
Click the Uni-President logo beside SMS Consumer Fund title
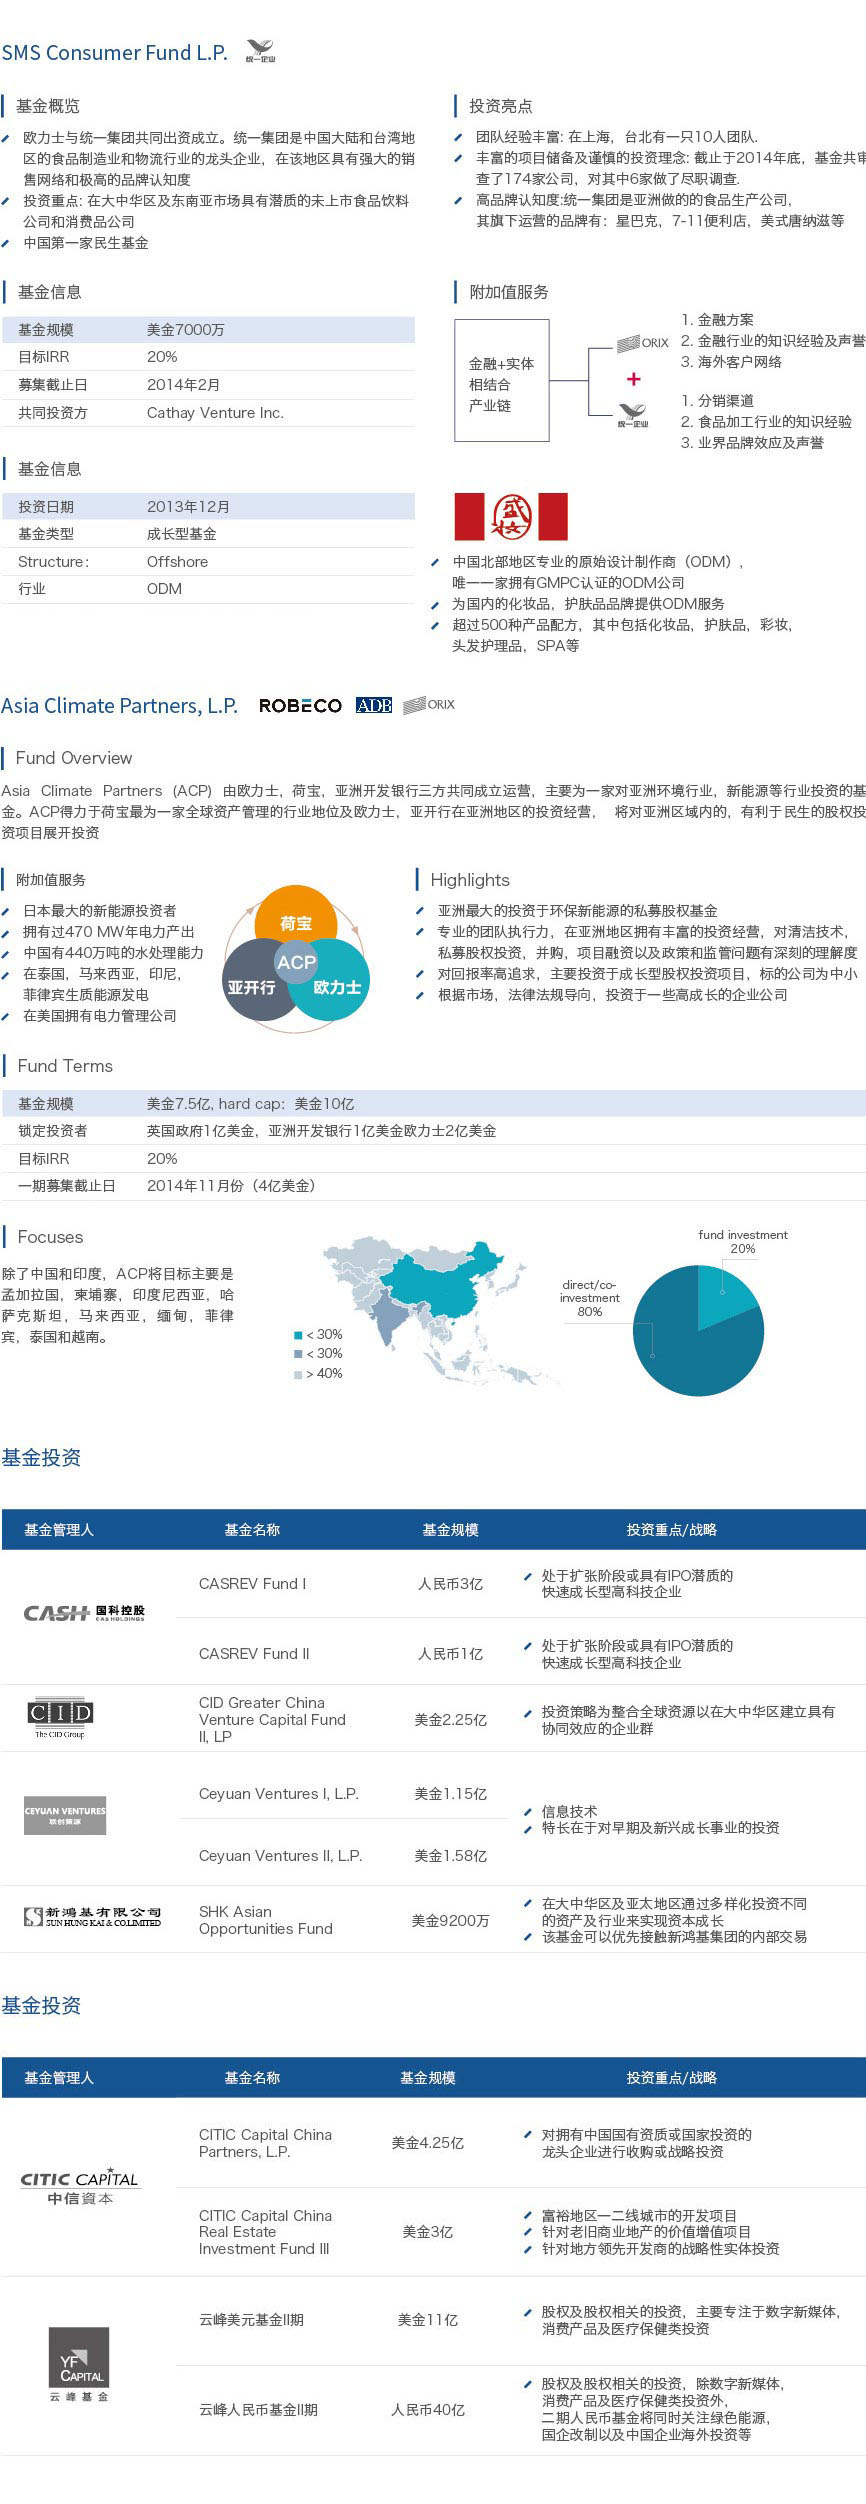click(260, 51)
